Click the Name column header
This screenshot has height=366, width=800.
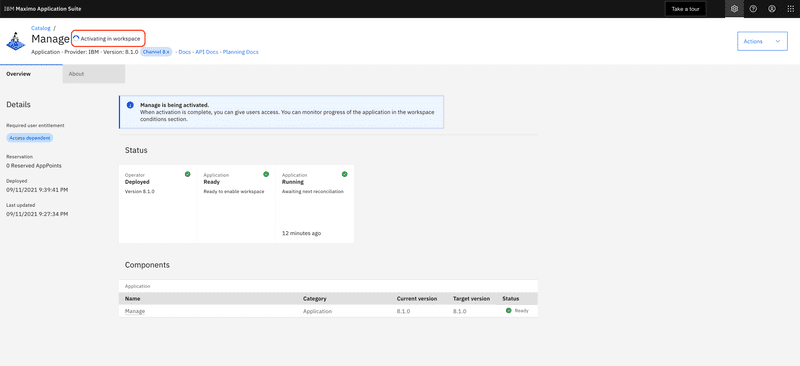click(133, 299)
